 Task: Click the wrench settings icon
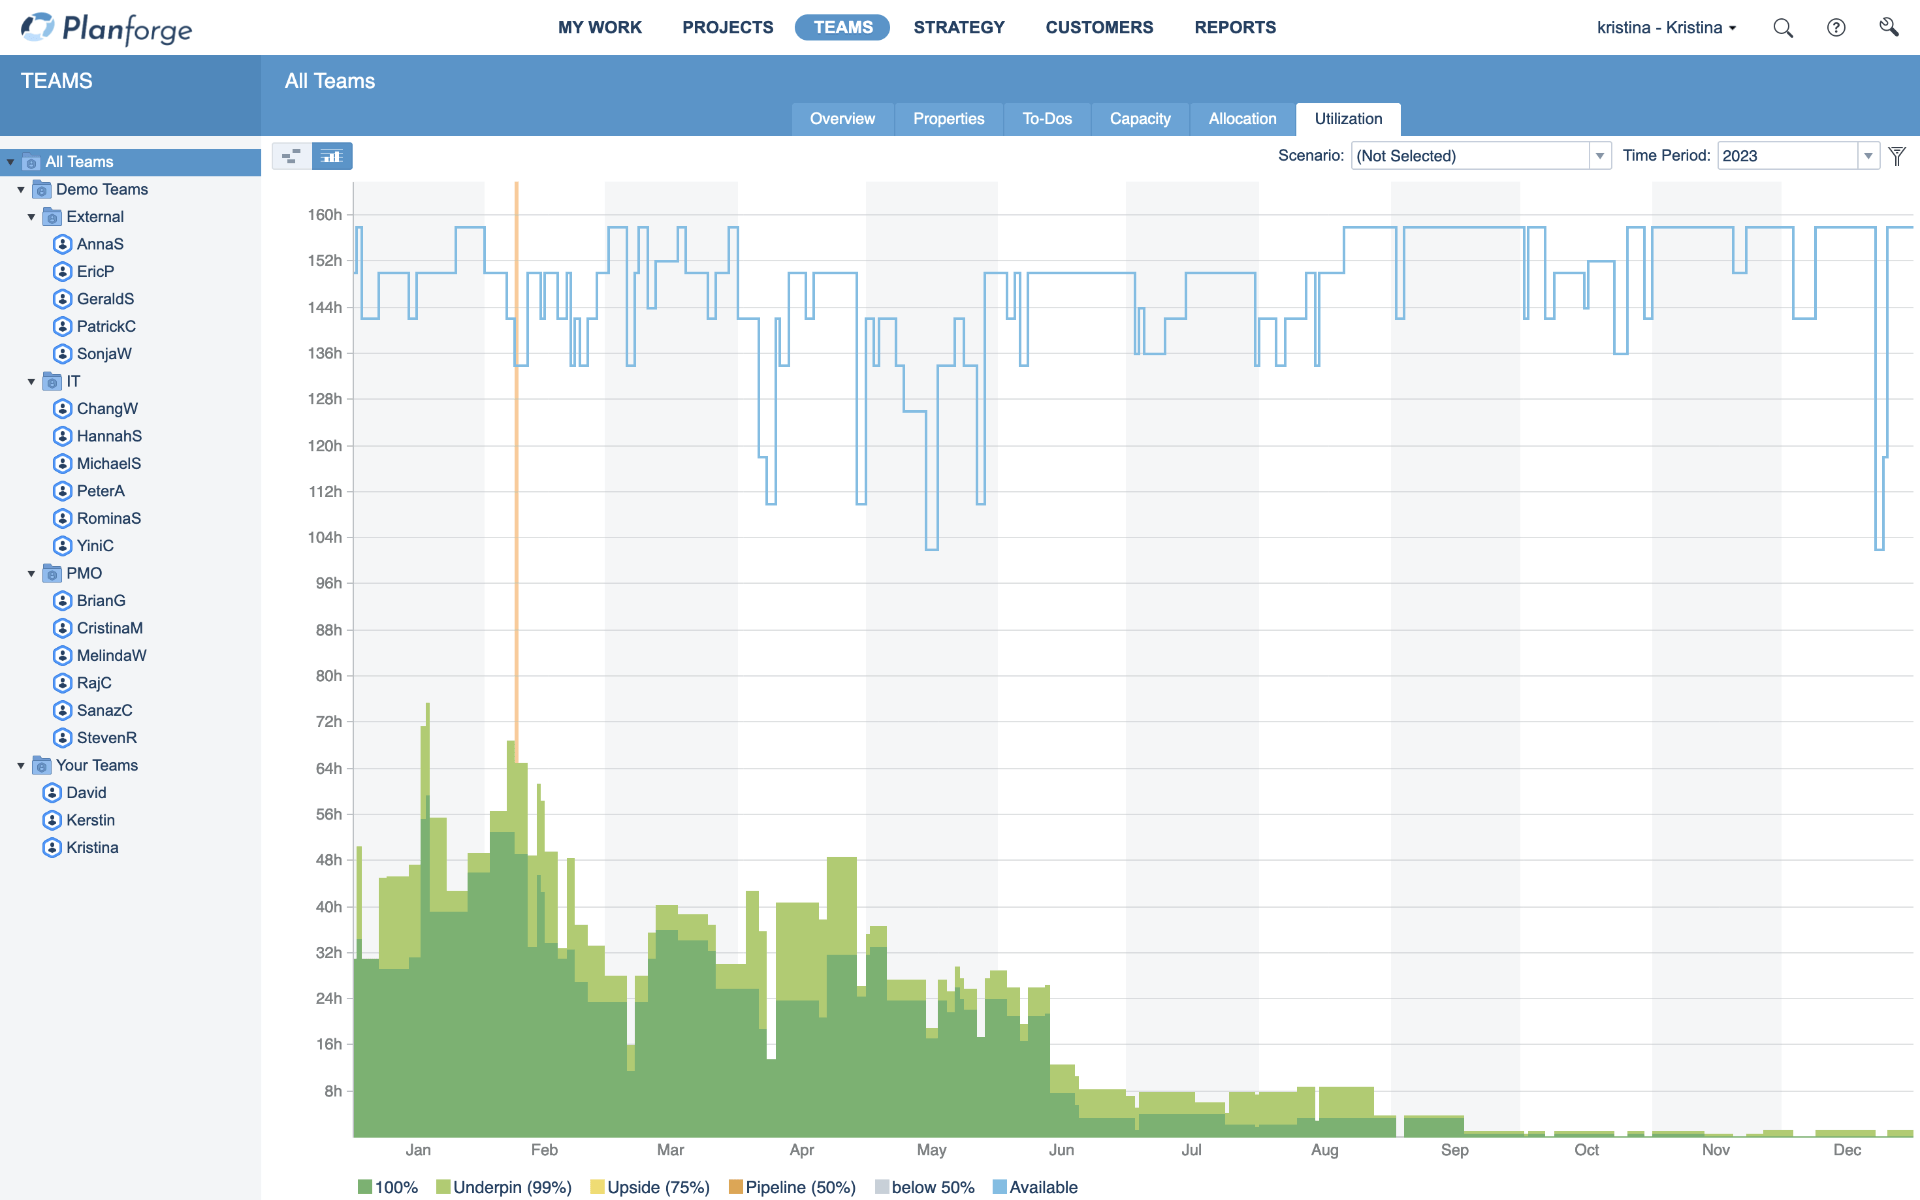1888,27
